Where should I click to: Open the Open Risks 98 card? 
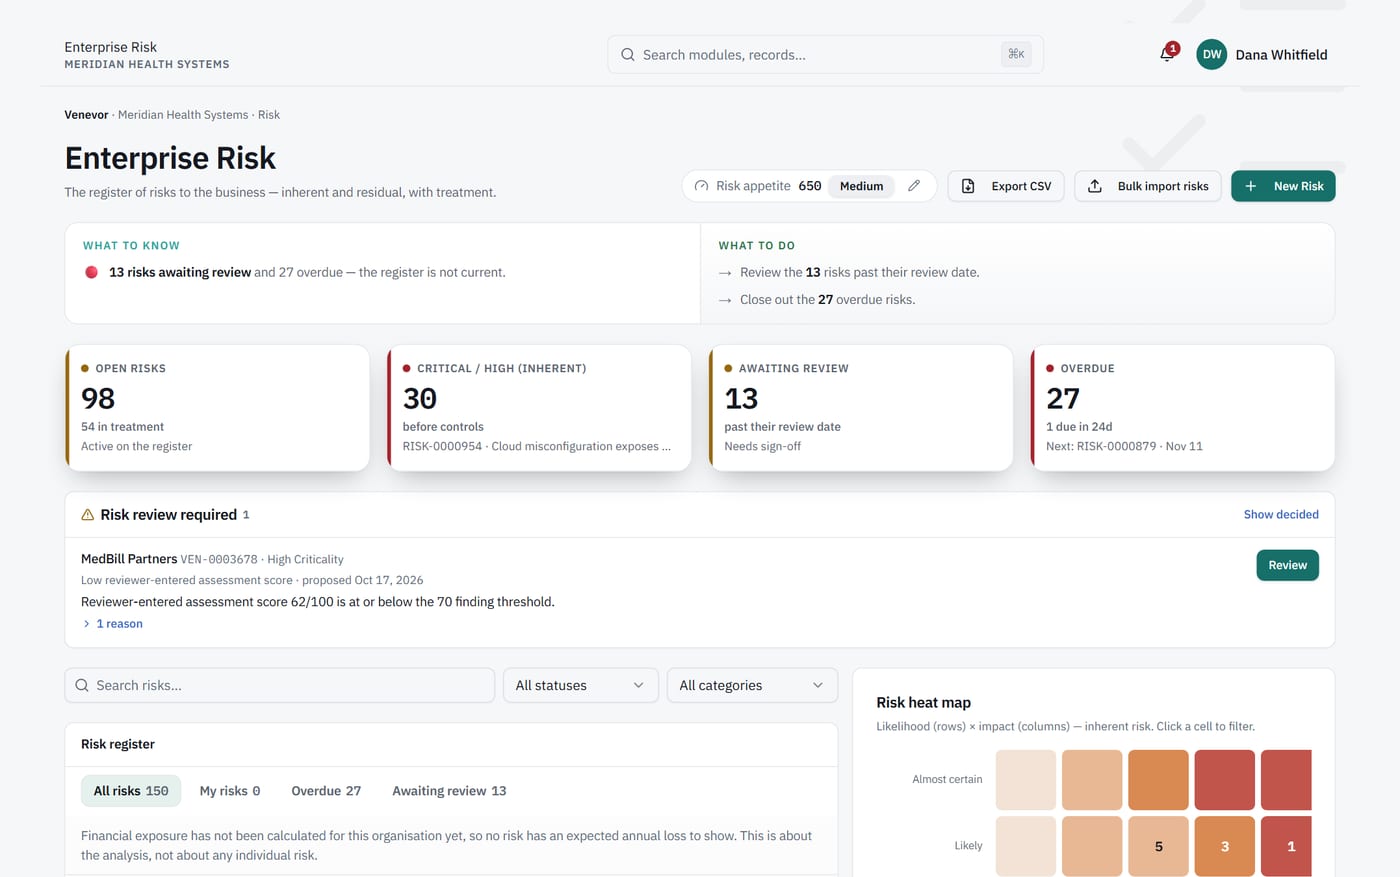pos(218,408)
